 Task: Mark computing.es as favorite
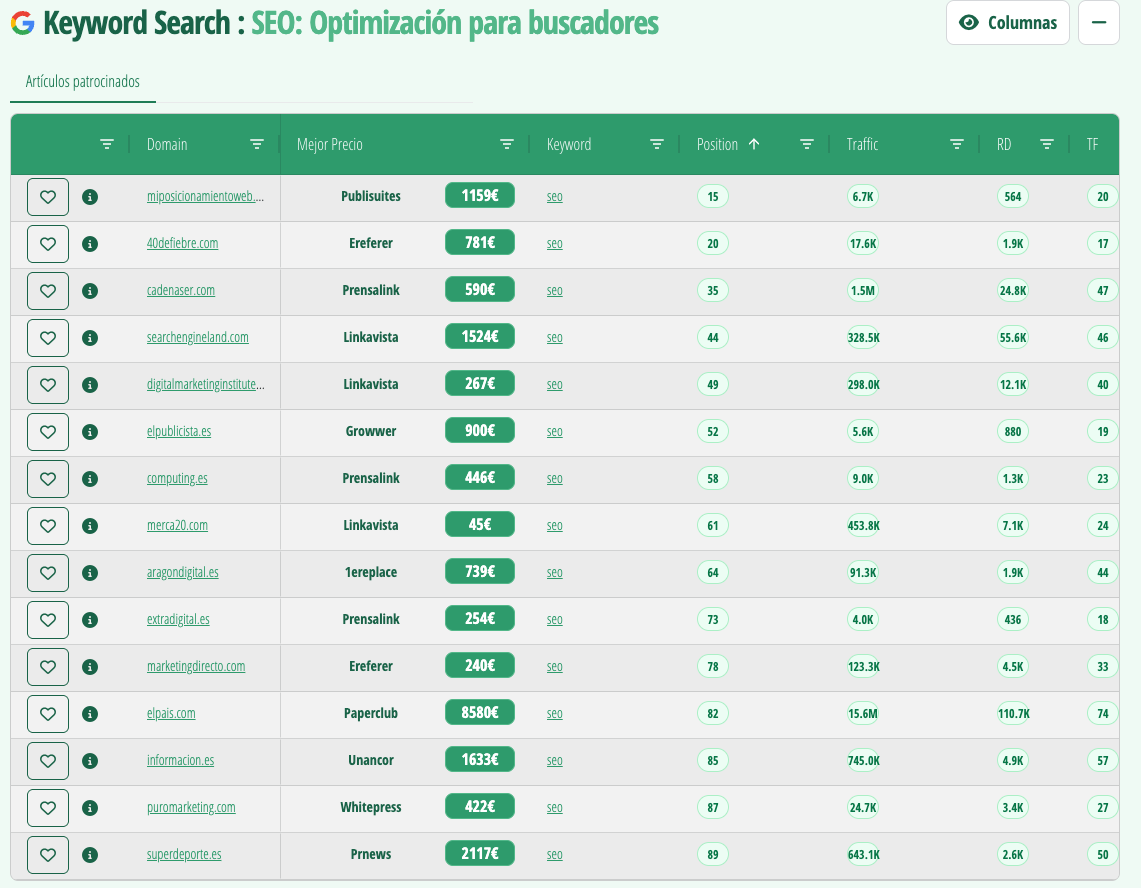point(48,478)
